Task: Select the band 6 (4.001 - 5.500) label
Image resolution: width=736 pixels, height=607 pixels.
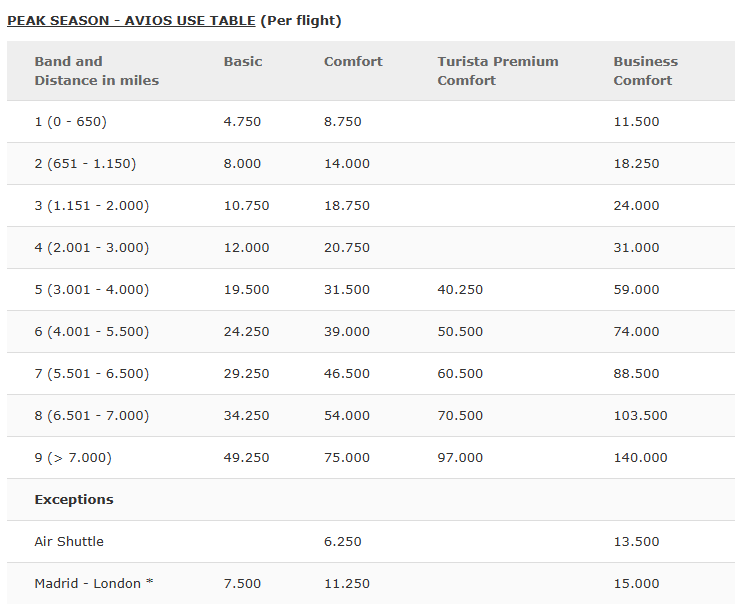Action: point(91,332)
